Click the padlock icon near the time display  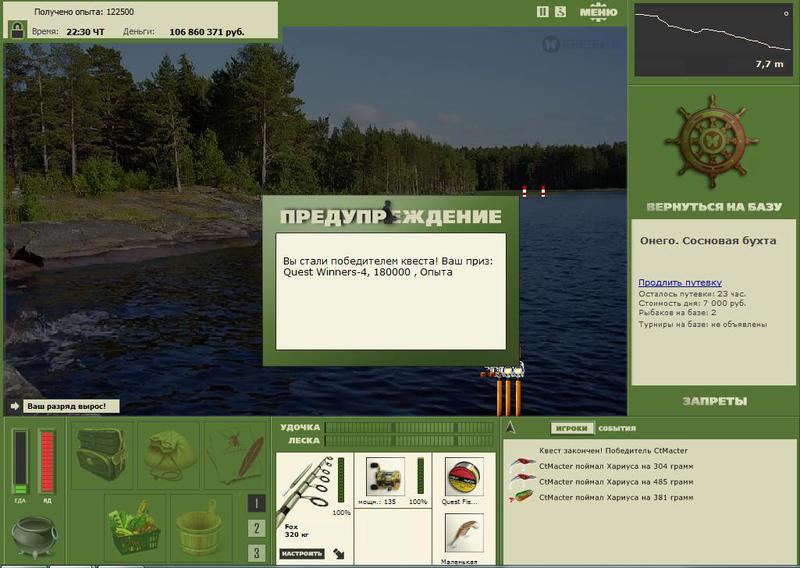[x=17, y=29]
